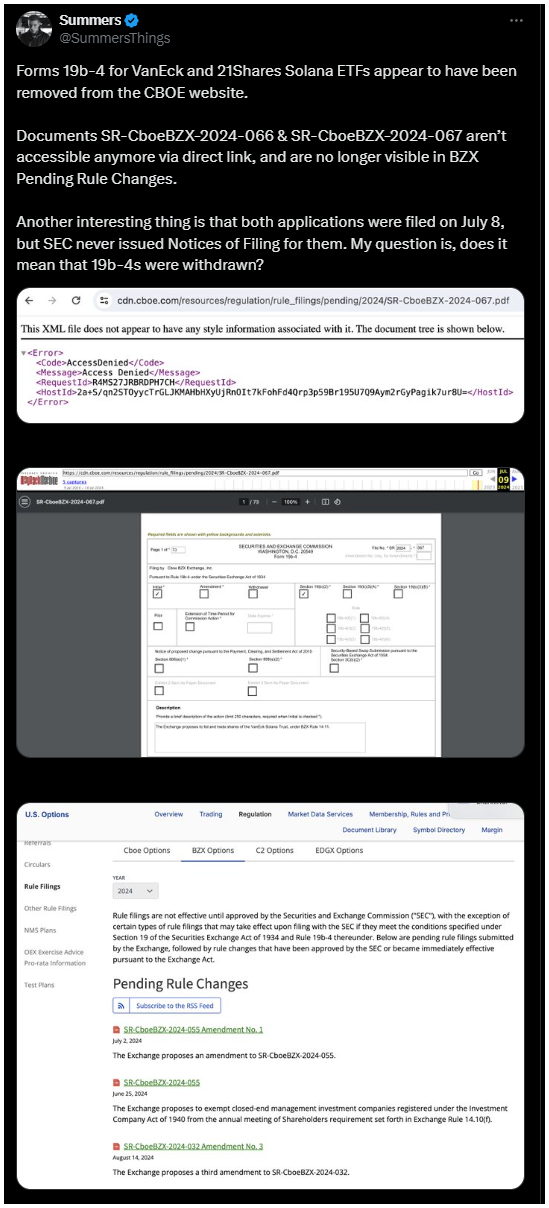Select Test Plans in the sidebar
Viewport: 549px width, 1208px height.
pyautogui.click(x=39, y=983)
